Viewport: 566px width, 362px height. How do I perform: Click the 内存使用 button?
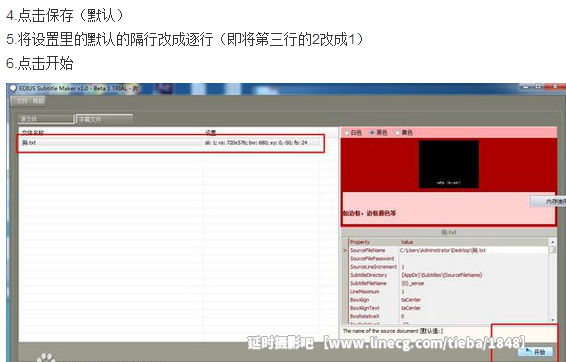(x=548, y=201)
